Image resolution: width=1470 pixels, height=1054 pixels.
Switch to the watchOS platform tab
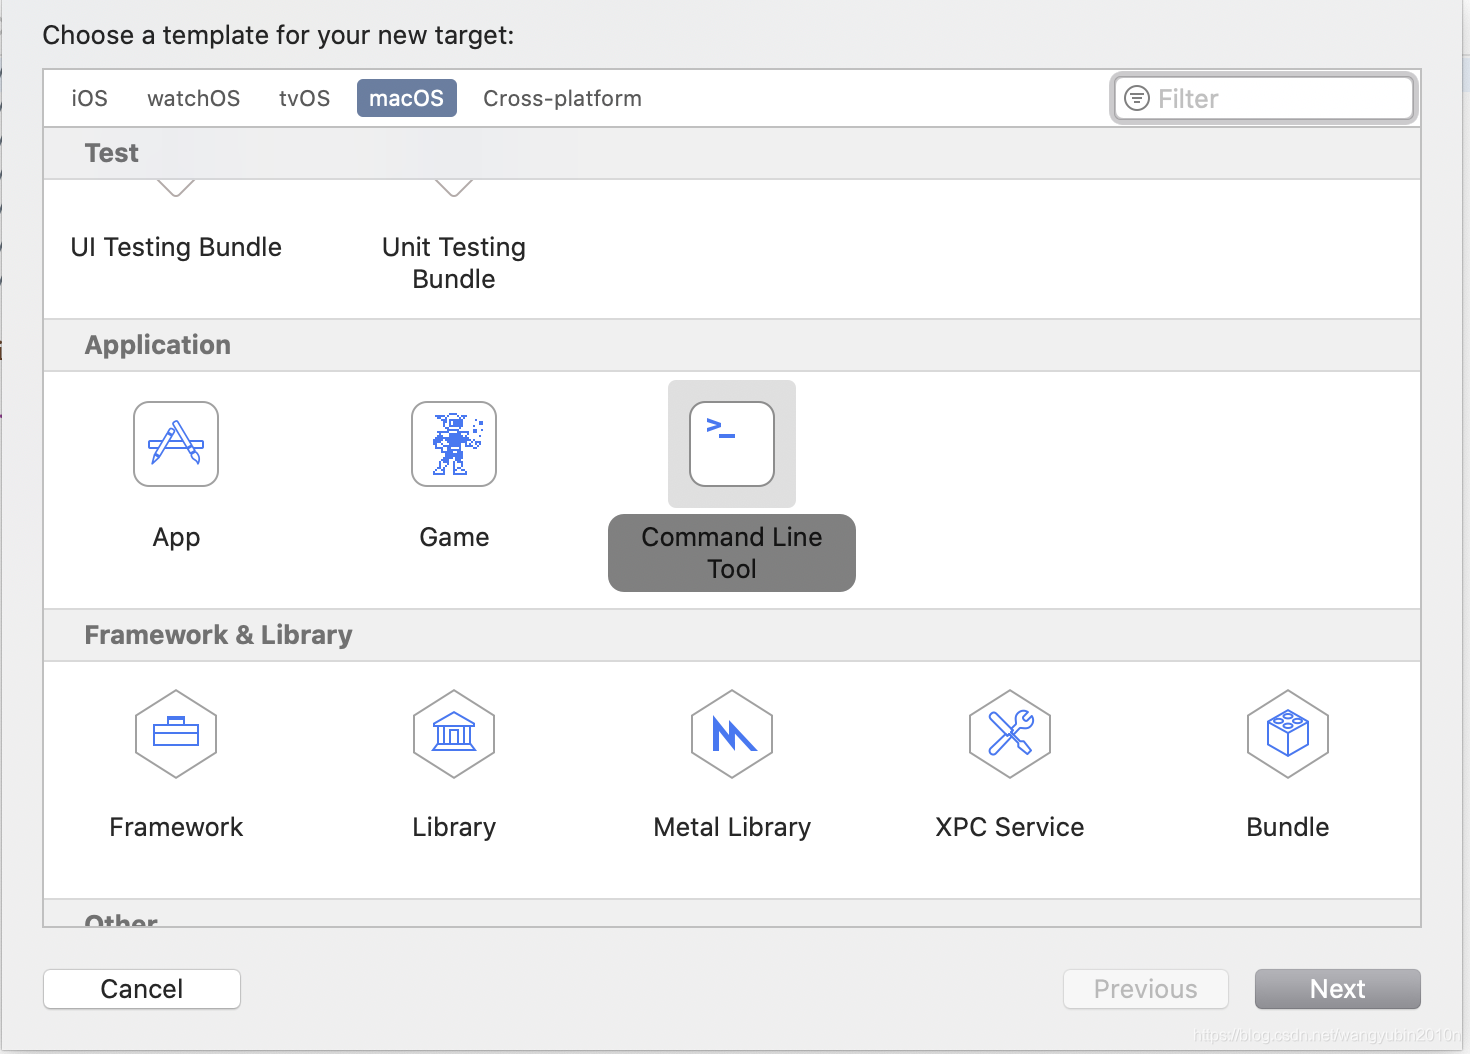point(193,98)
